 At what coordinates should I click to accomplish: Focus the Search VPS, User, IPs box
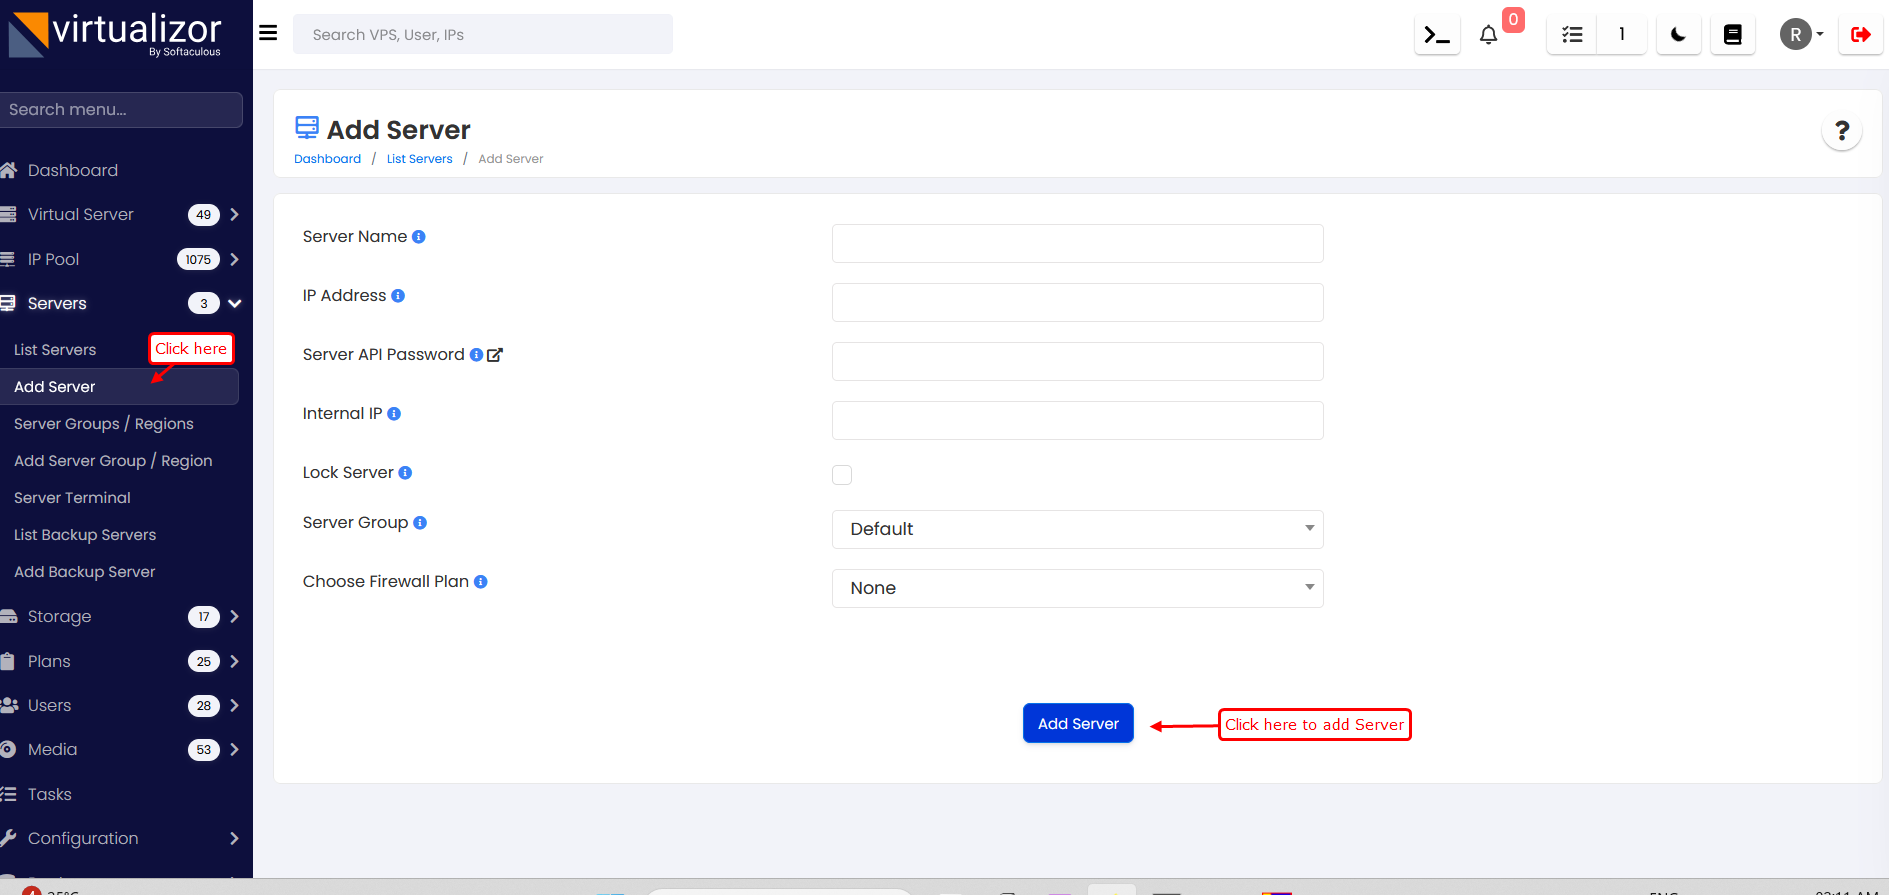point(482,35)
